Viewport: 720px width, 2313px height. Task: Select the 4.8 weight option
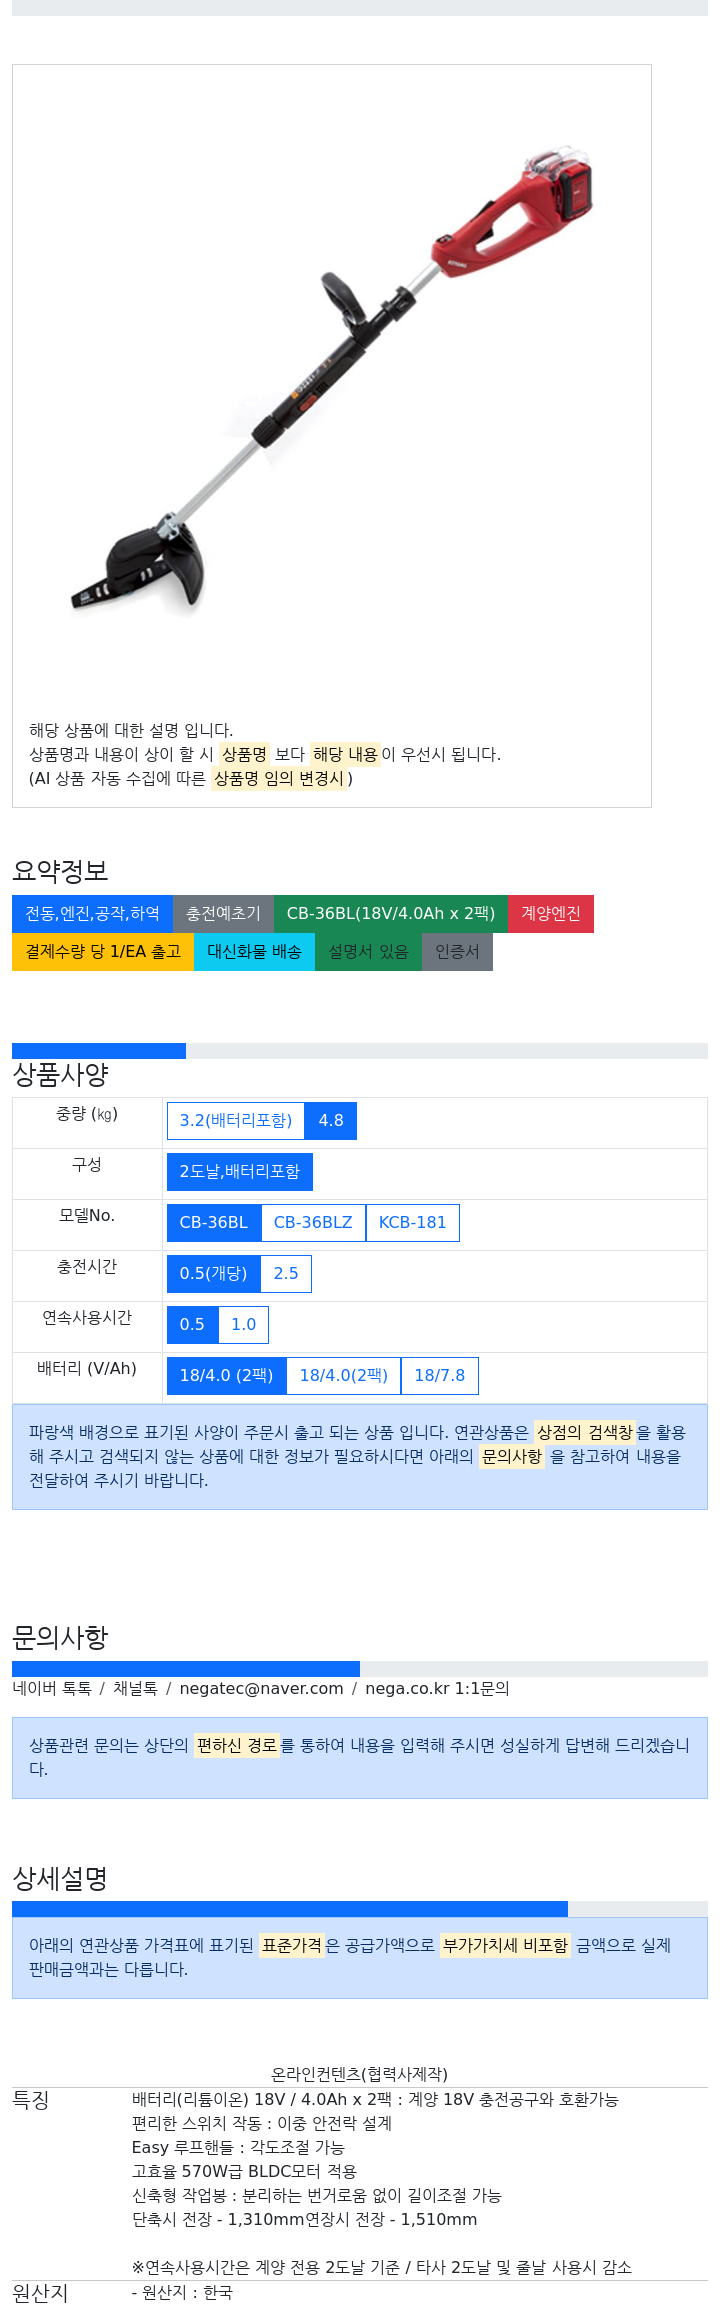331,1120
